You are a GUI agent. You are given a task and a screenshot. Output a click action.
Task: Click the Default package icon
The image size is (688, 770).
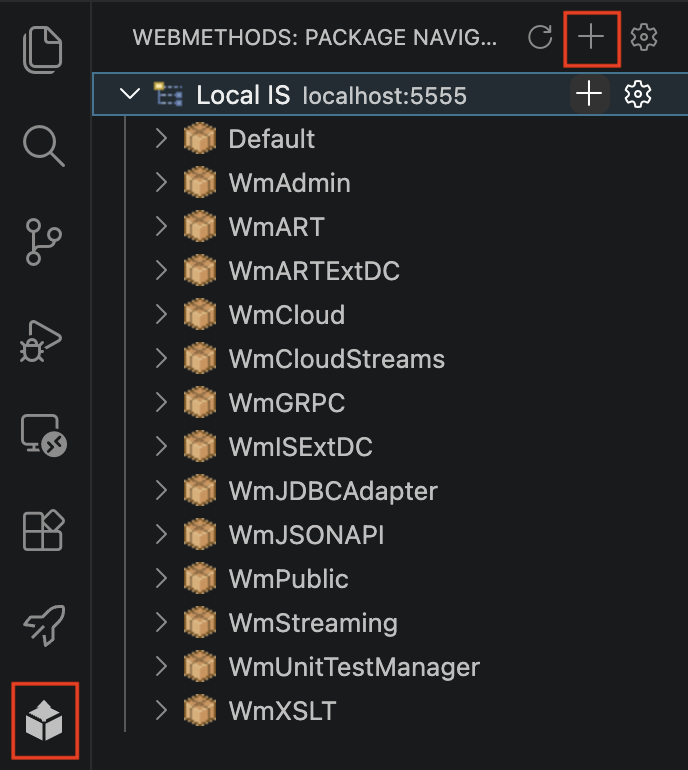(x=200, y=138)
